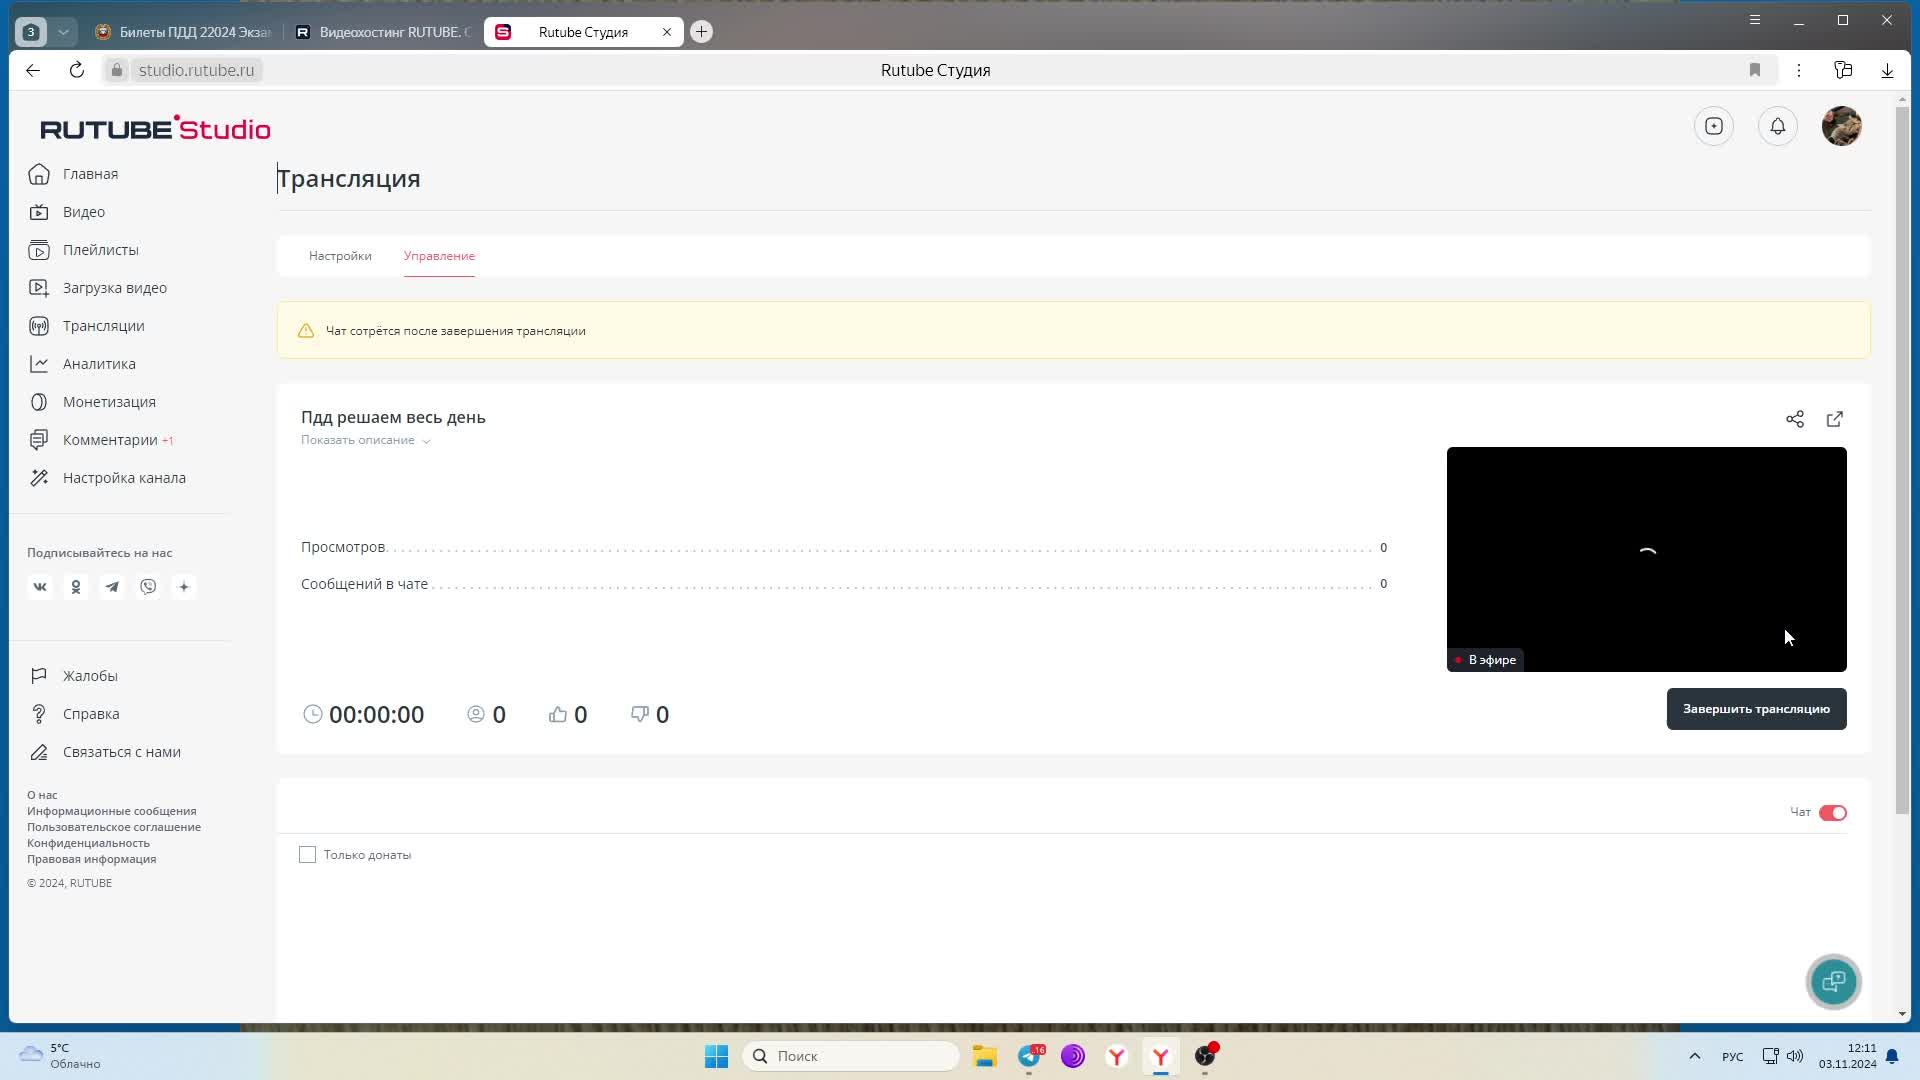This screenshot has width=1920, height=1080.
Task: Go to Плейлисты in sidebar
Action: (x=84, y=250)
